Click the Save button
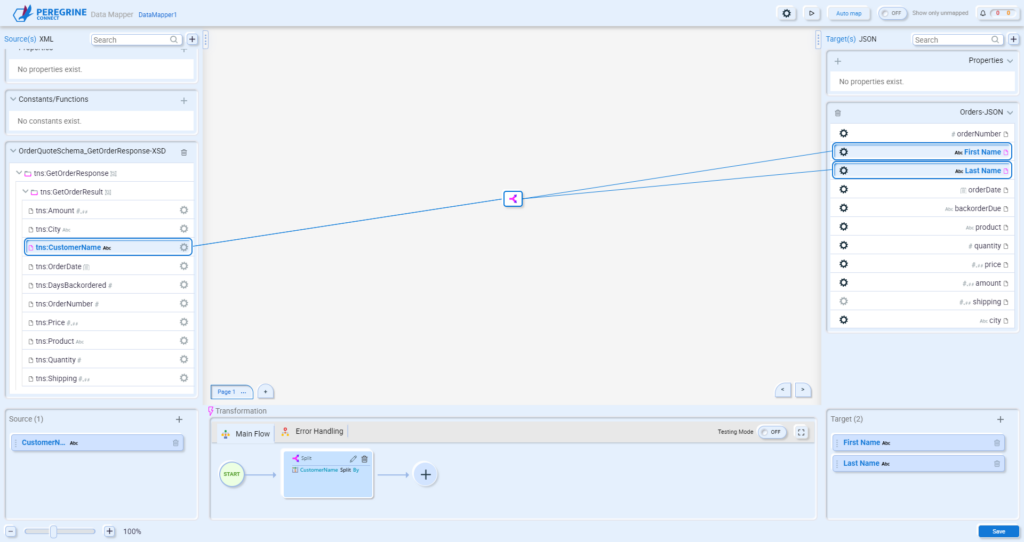This screenshot has width=1024, height=542. click(x=998, y=531)
